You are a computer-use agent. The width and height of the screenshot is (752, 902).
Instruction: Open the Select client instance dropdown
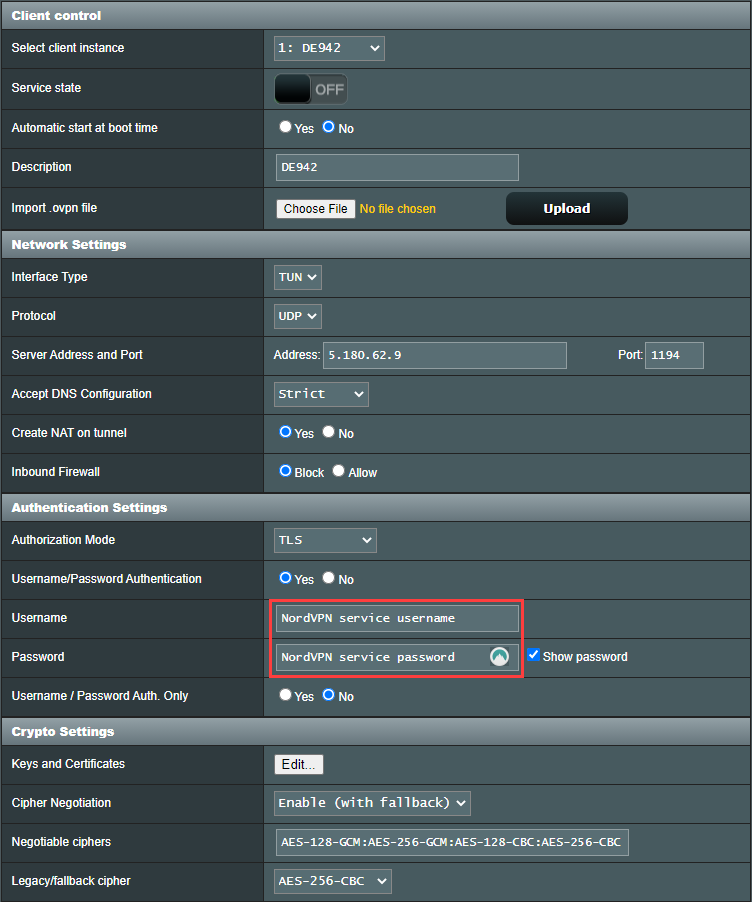coord(329,48)
